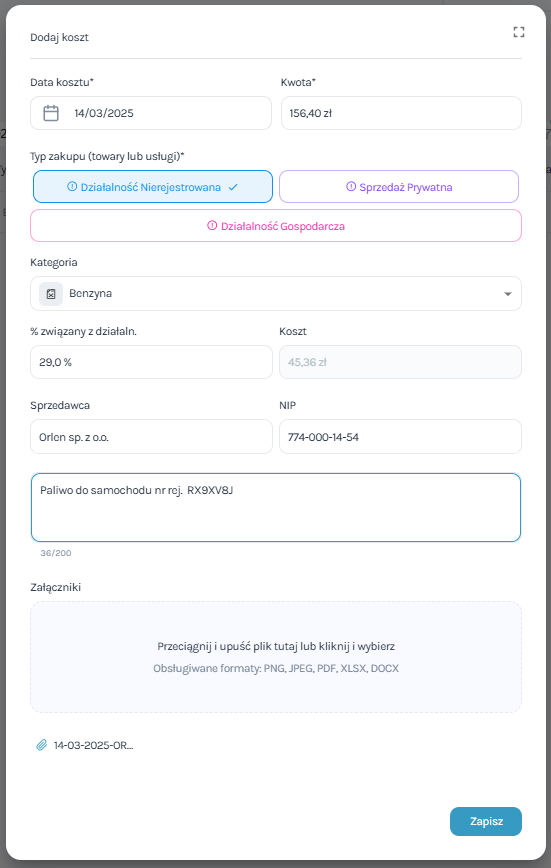This screenshot has width=551, height=868.
Task: Select Działalność Gospodarcza purchase type
Action: click(276, 225)
